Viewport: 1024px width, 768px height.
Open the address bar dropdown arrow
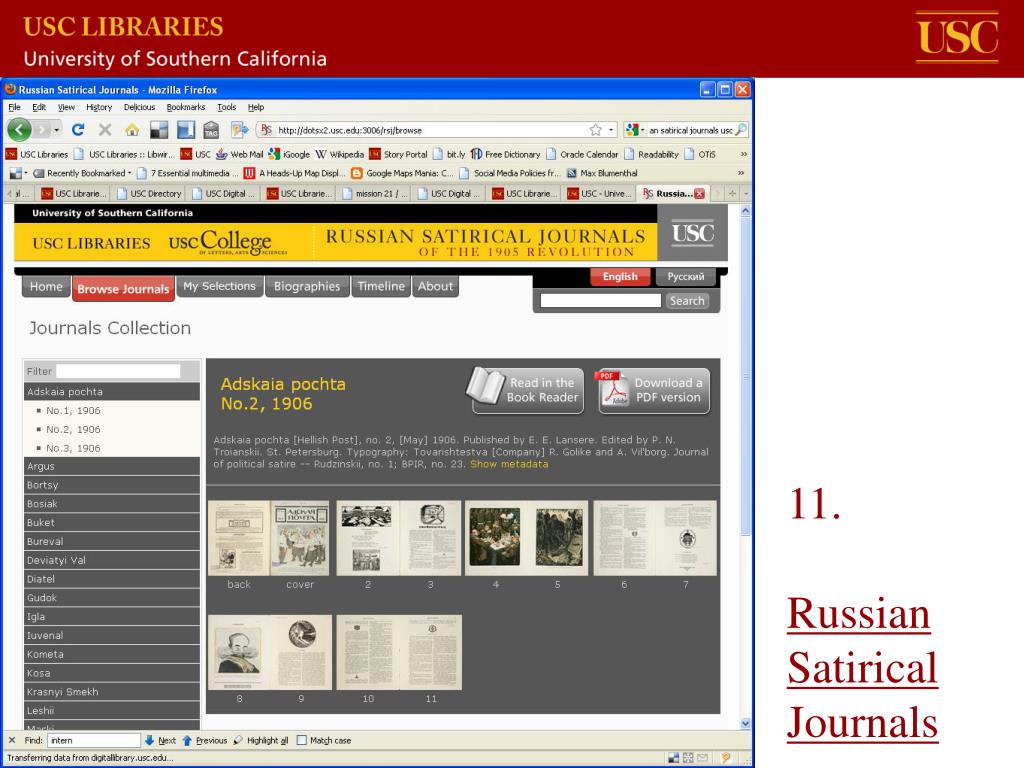(x=611, y=130)
